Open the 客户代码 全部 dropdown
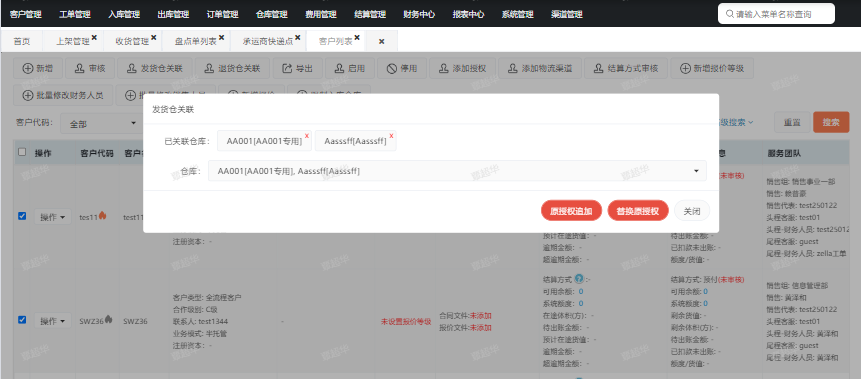The width and height of the screenshot is (861, 379). [102, 124]
